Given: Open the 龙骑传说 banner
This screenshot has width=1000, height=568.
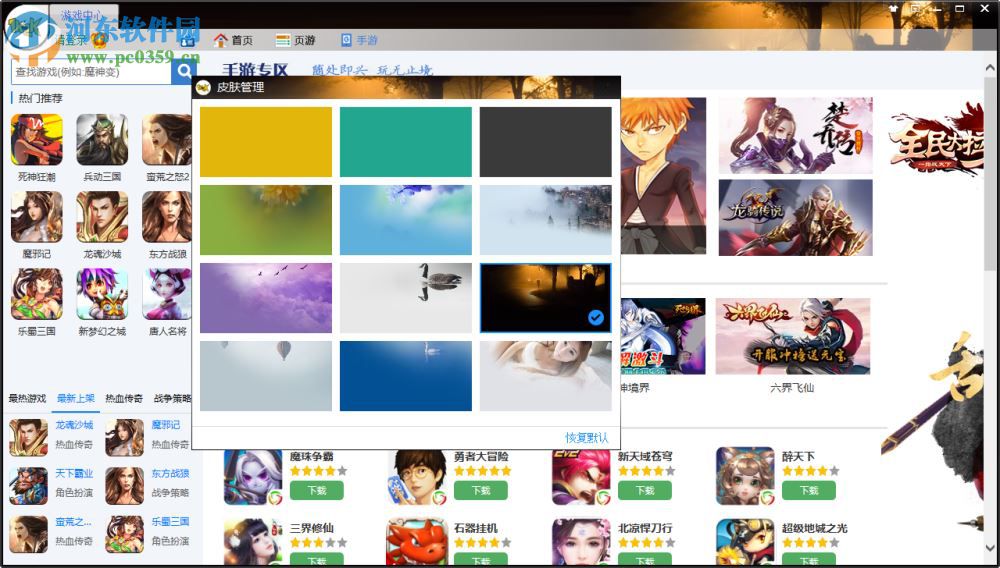Looking at the screenshot, I should (795, 217).
